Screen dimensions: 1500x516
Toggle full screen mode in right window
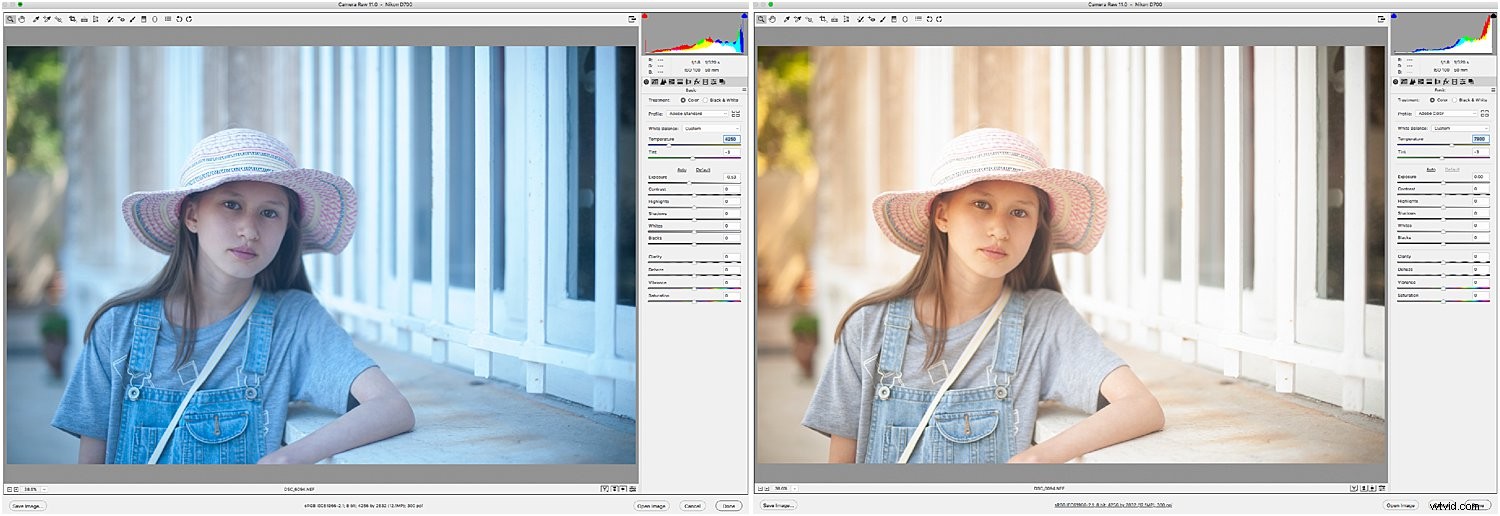(1383, 19)
